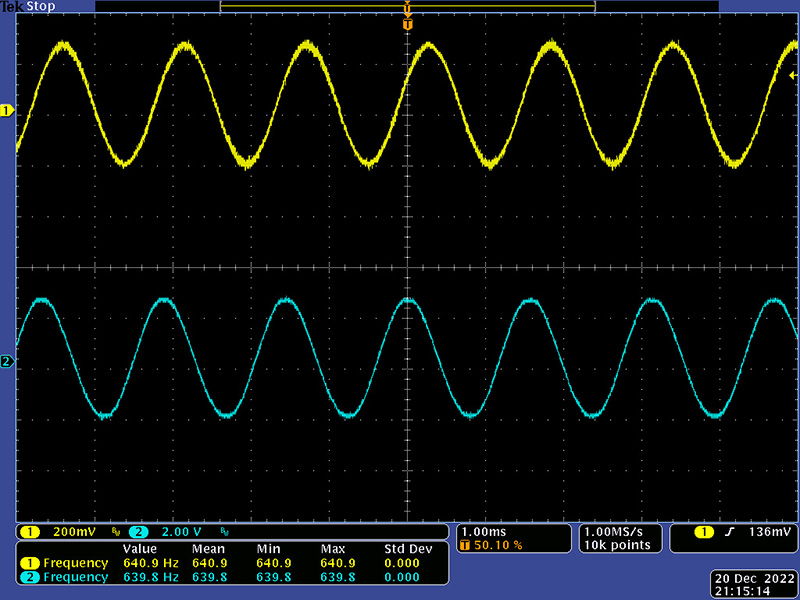800x600 pixels.
Task: Click the 21:15:14 time readout
Action: 742,591
